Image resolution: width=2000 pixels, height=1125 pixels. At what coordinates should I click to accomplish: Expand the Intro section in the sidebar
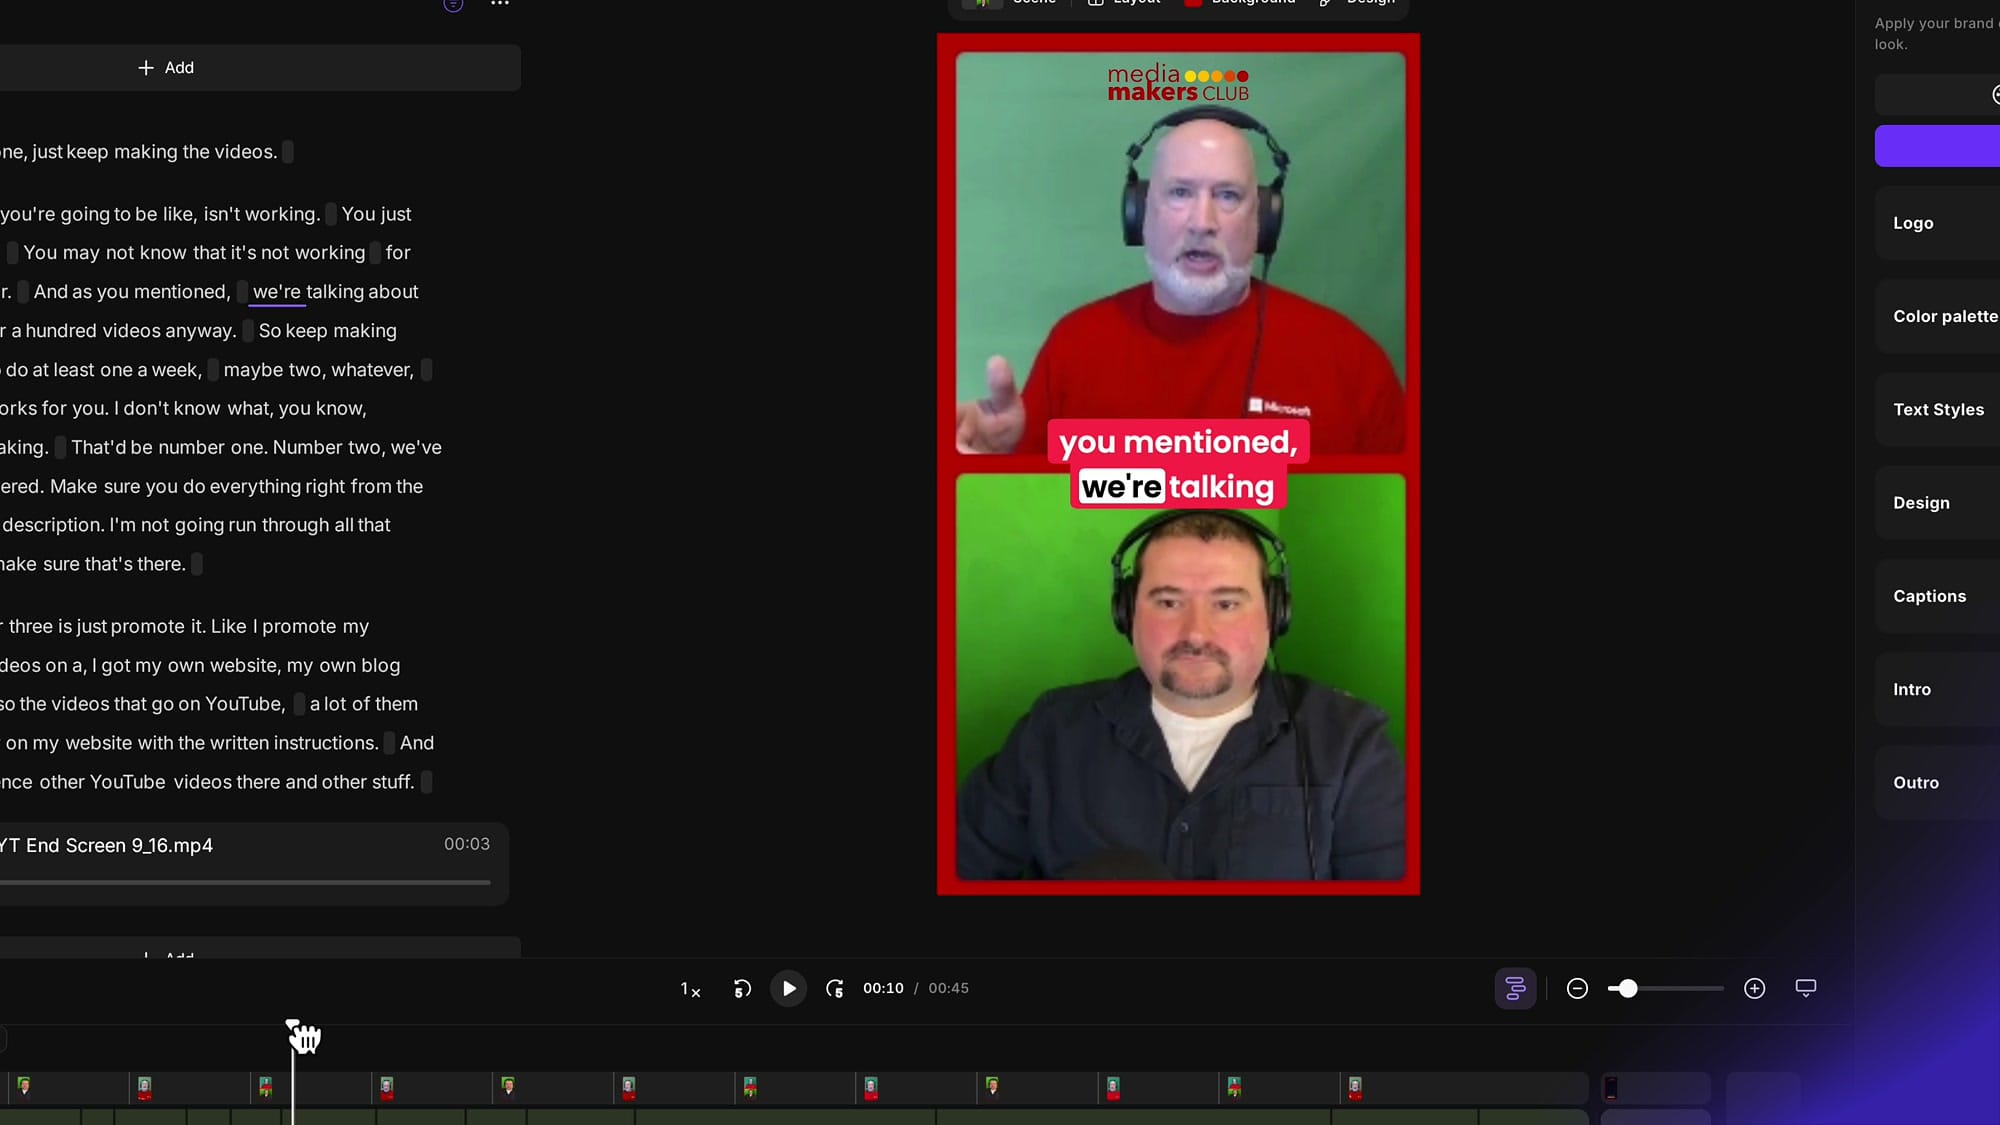point(1911,689)
